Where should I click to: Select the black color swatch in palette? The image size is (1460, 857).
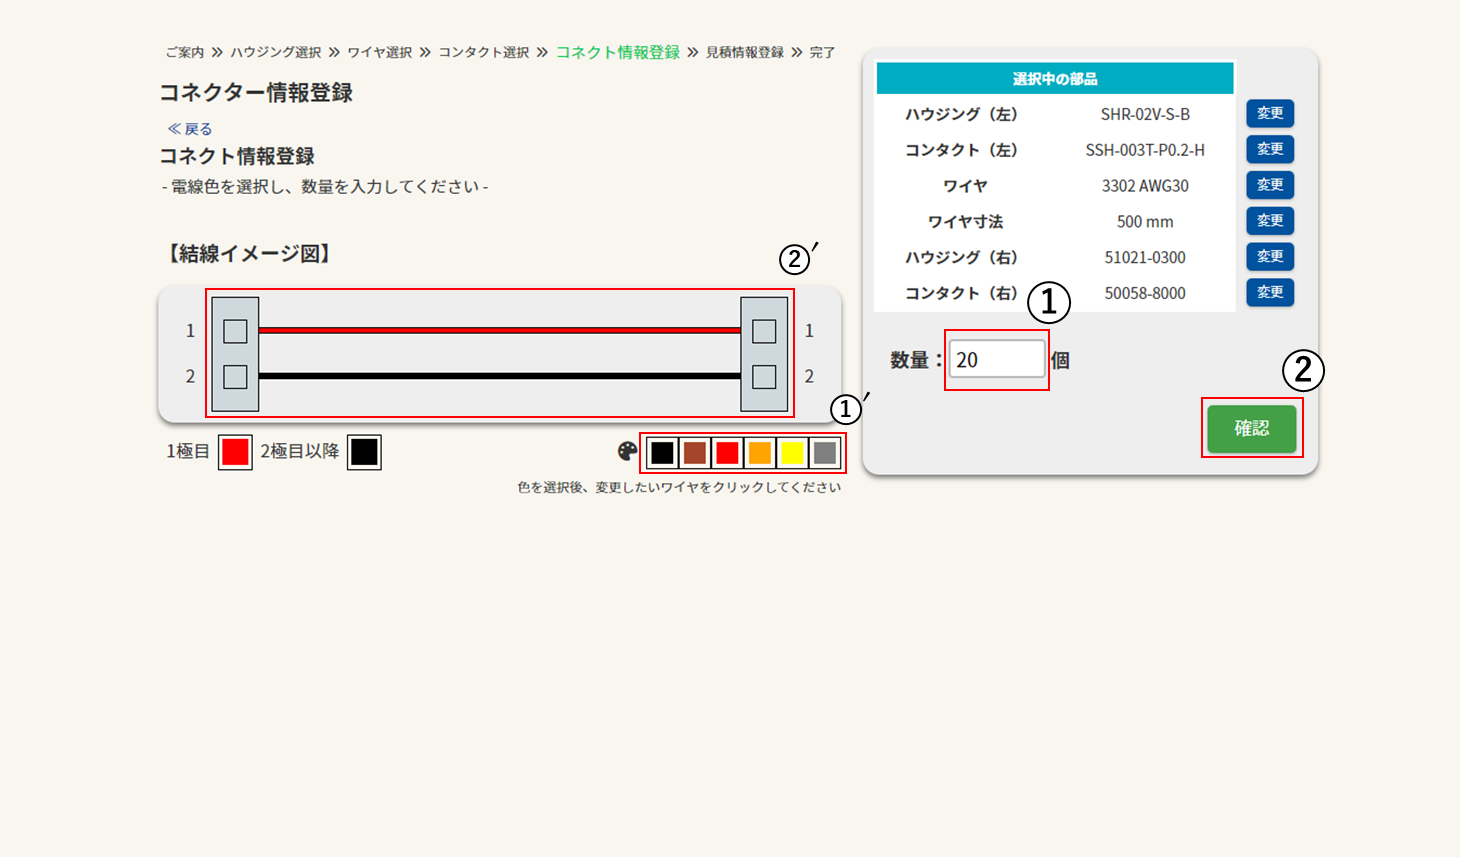point(662,453)
